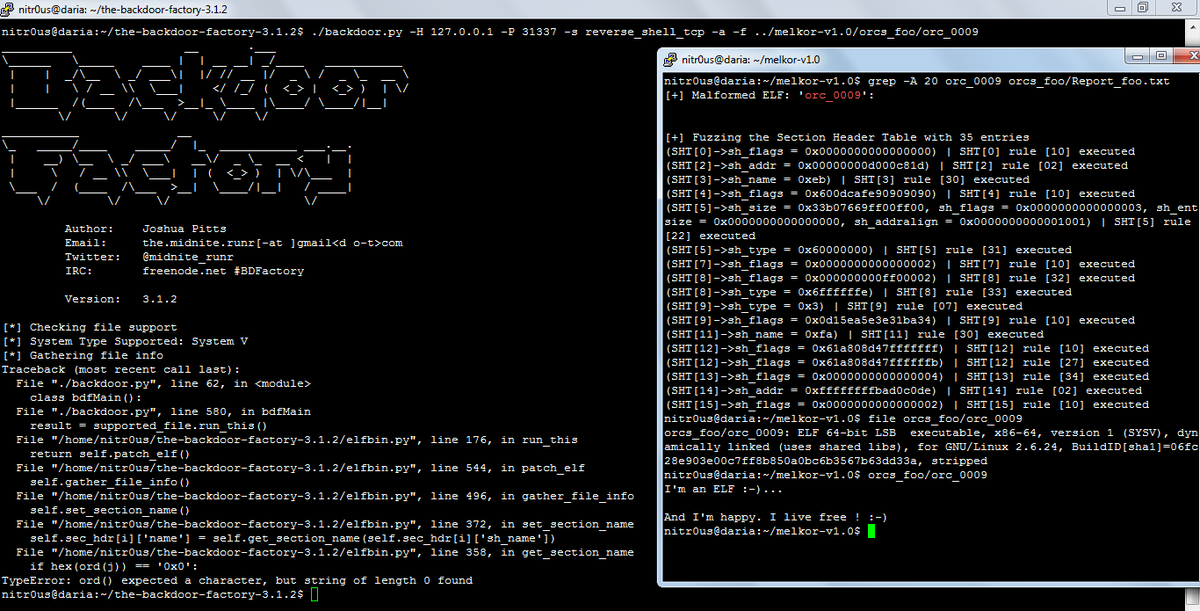The image size is (1200, 611).
Task: Maximize the melkor-v1.0 terminal window
Action: point(1160,56)
